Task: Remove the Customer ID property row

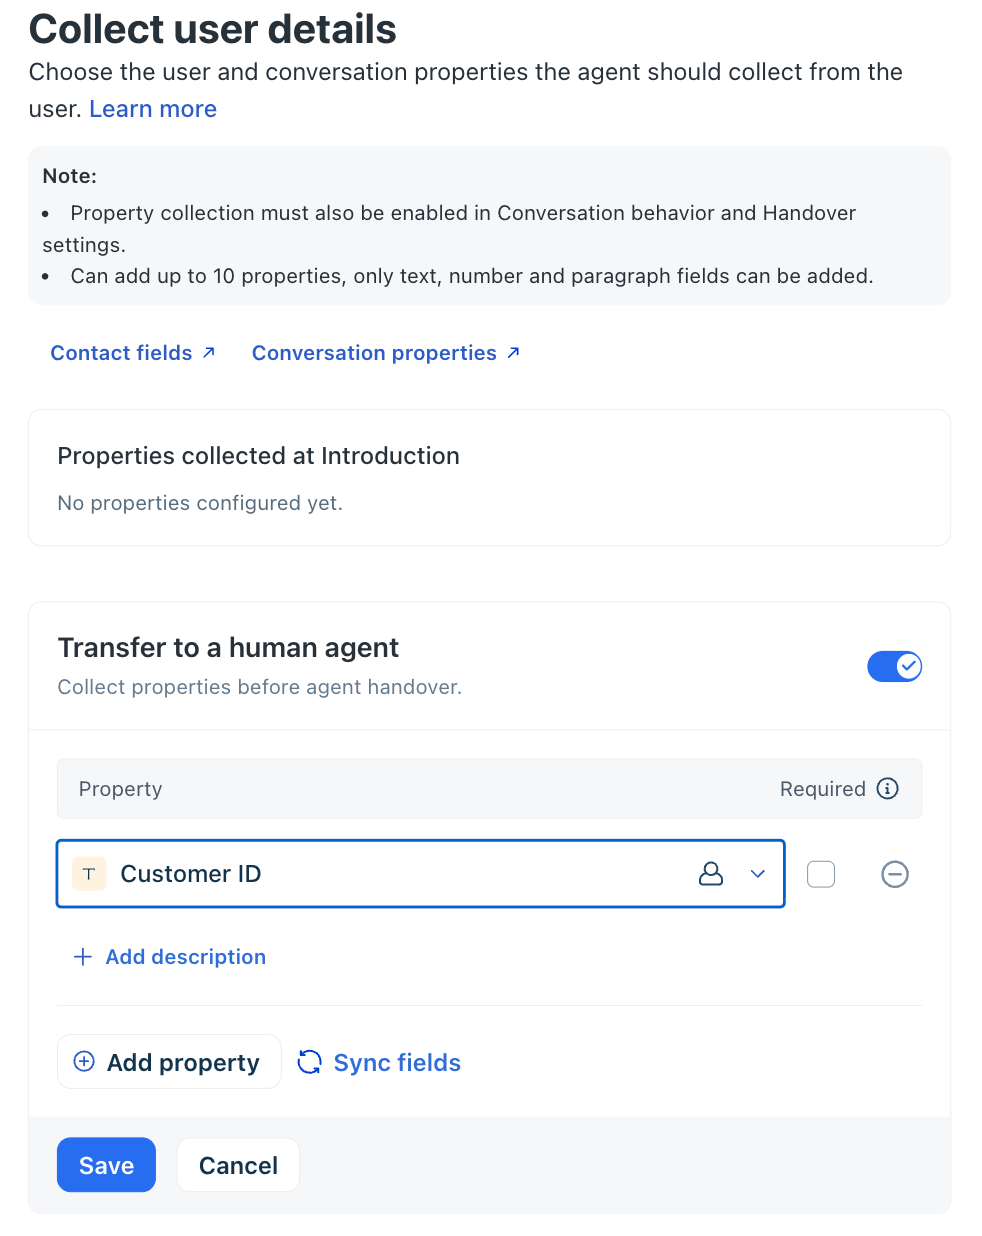Action: click(x=895, y=874)
